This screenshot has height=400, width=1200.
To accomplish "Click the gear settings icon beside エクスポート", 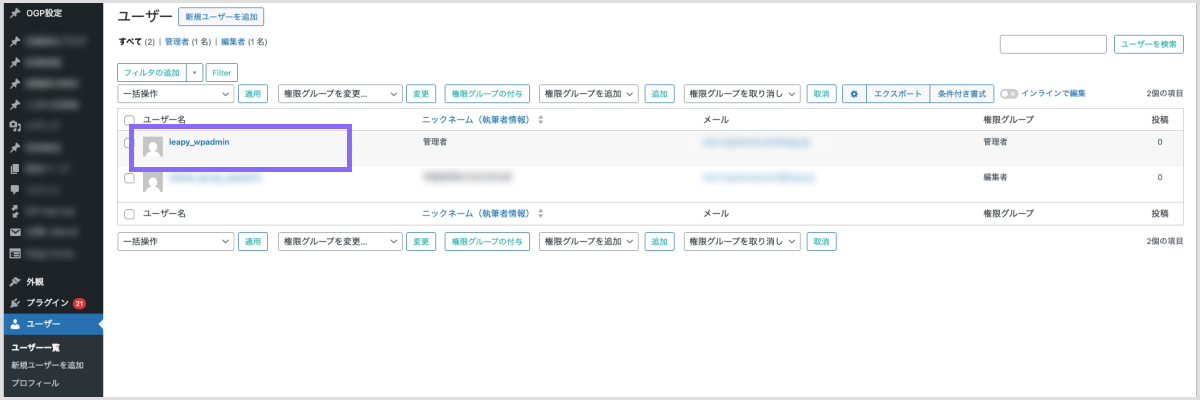I will tap(854, 93).
